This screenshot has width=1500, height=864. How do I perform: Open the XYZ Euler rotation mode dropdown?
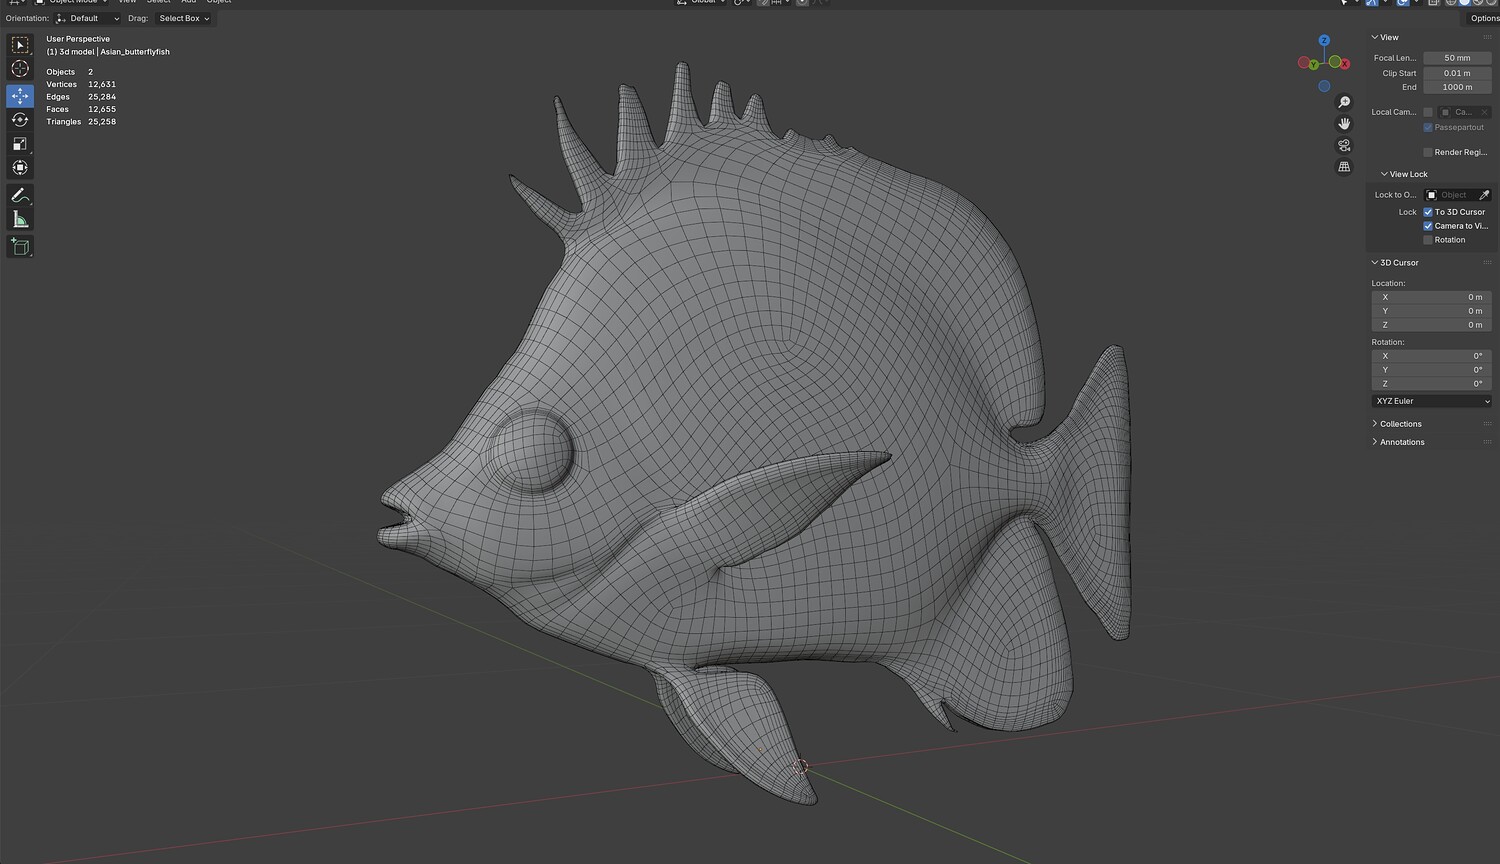click(1432, 401)
